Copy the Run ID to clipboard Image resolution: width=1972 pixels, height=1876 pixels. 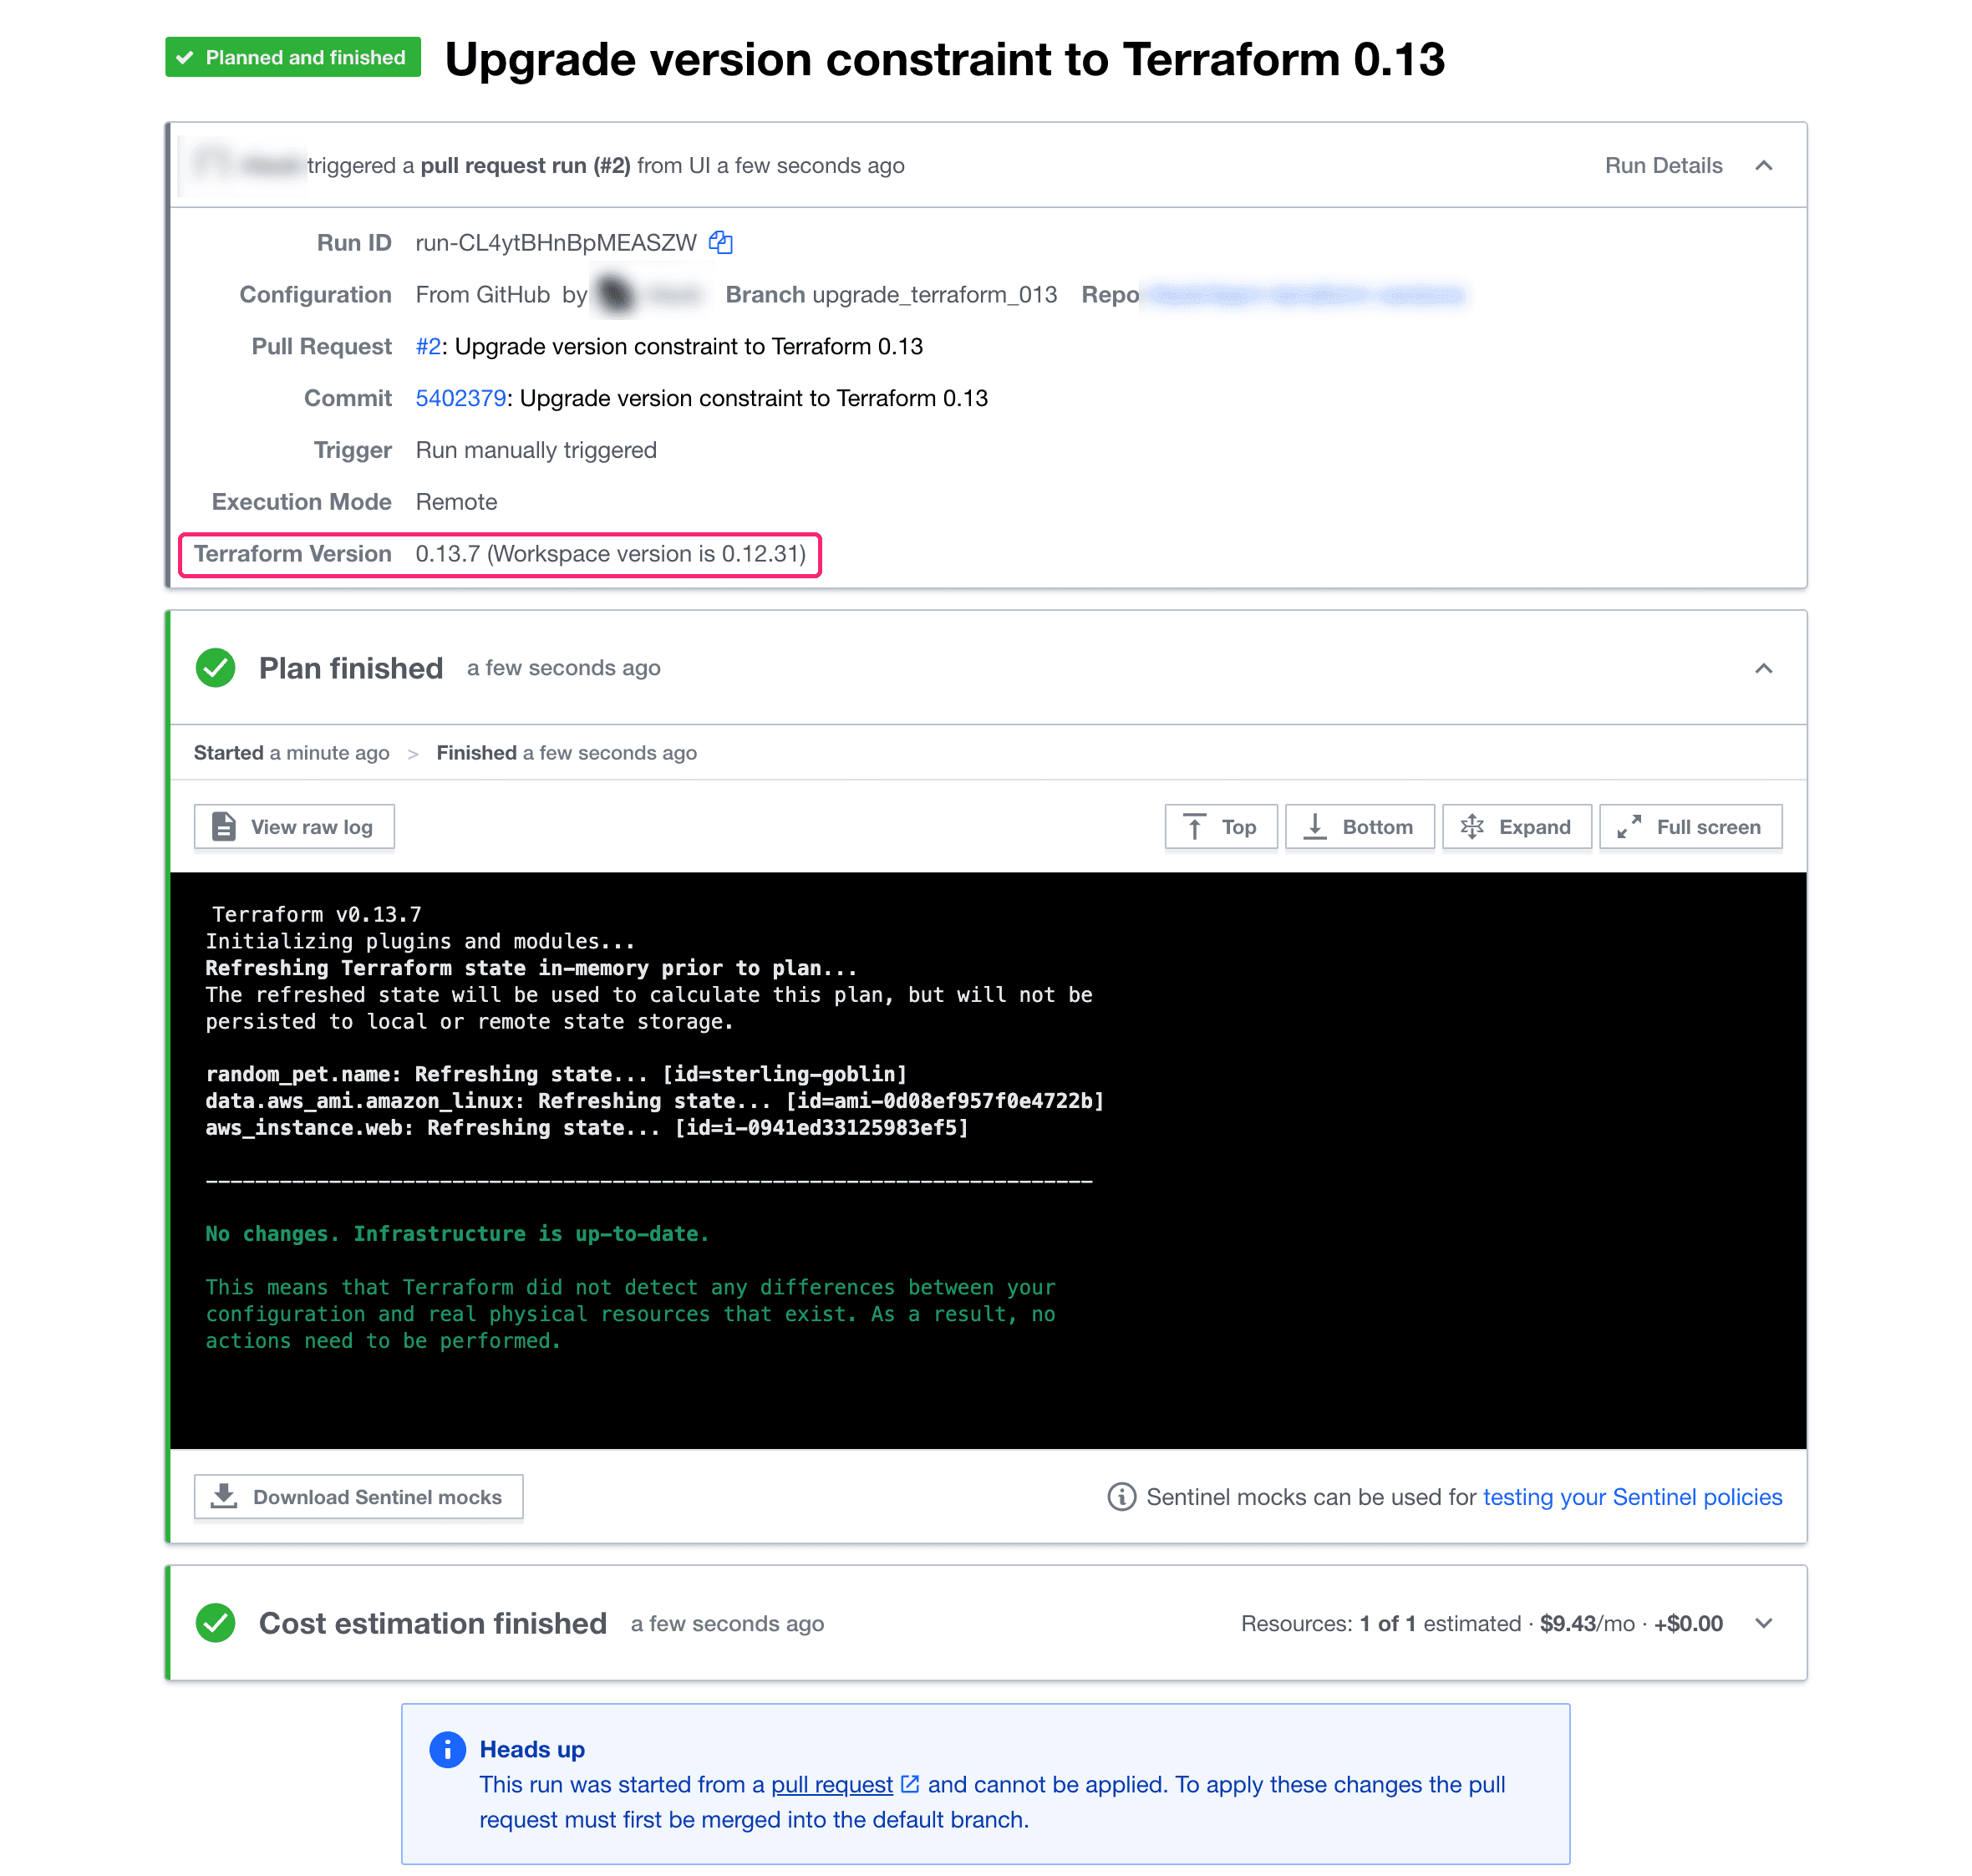coord(720,242)
